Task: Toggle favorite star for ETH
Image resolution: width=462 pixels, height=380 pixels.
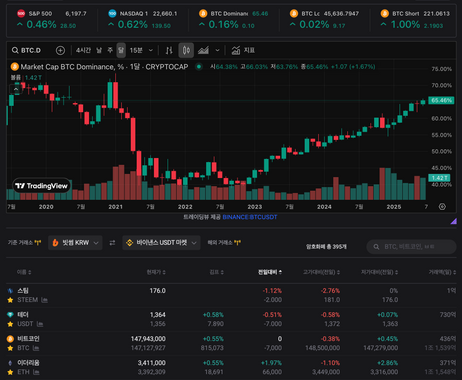Action: (10, 372)
